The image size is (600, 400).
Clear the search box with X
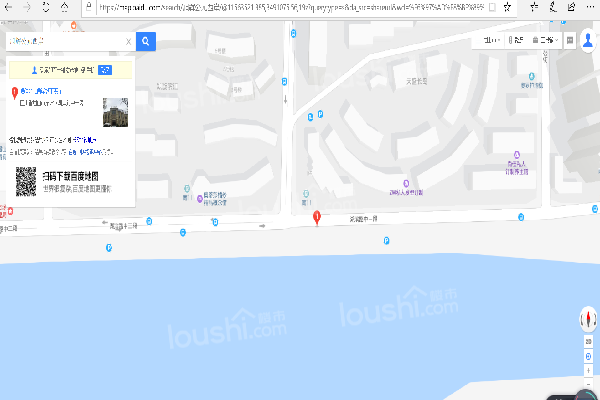tap(129, 42)
